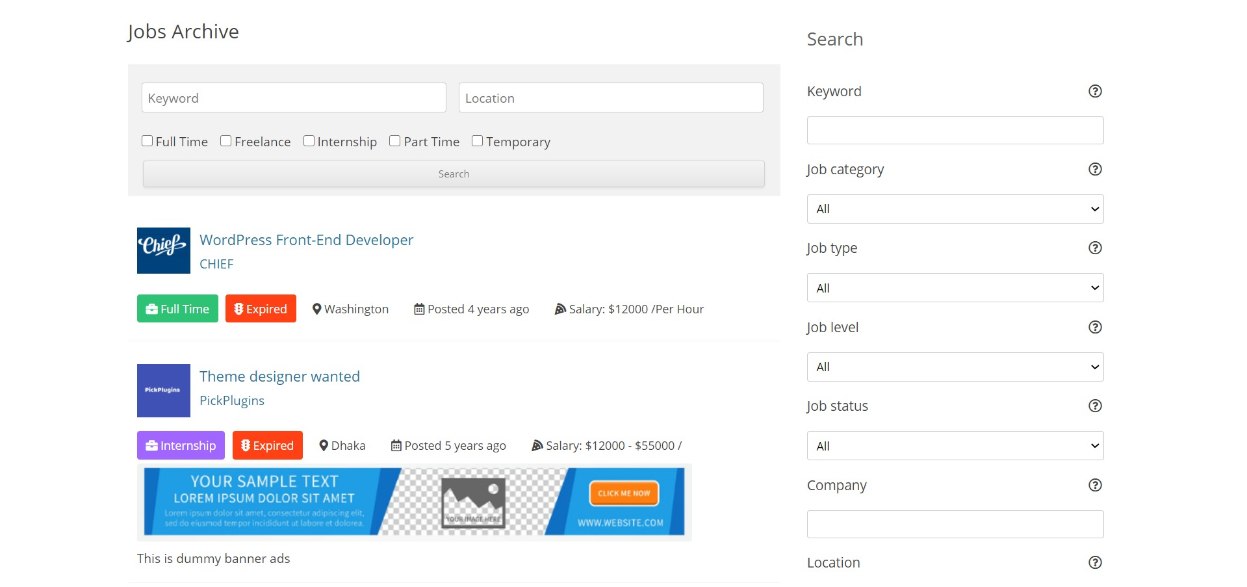Enable the Part Time checkbox
This screenshot has height=587, width=1247.
tap(395, 141)
